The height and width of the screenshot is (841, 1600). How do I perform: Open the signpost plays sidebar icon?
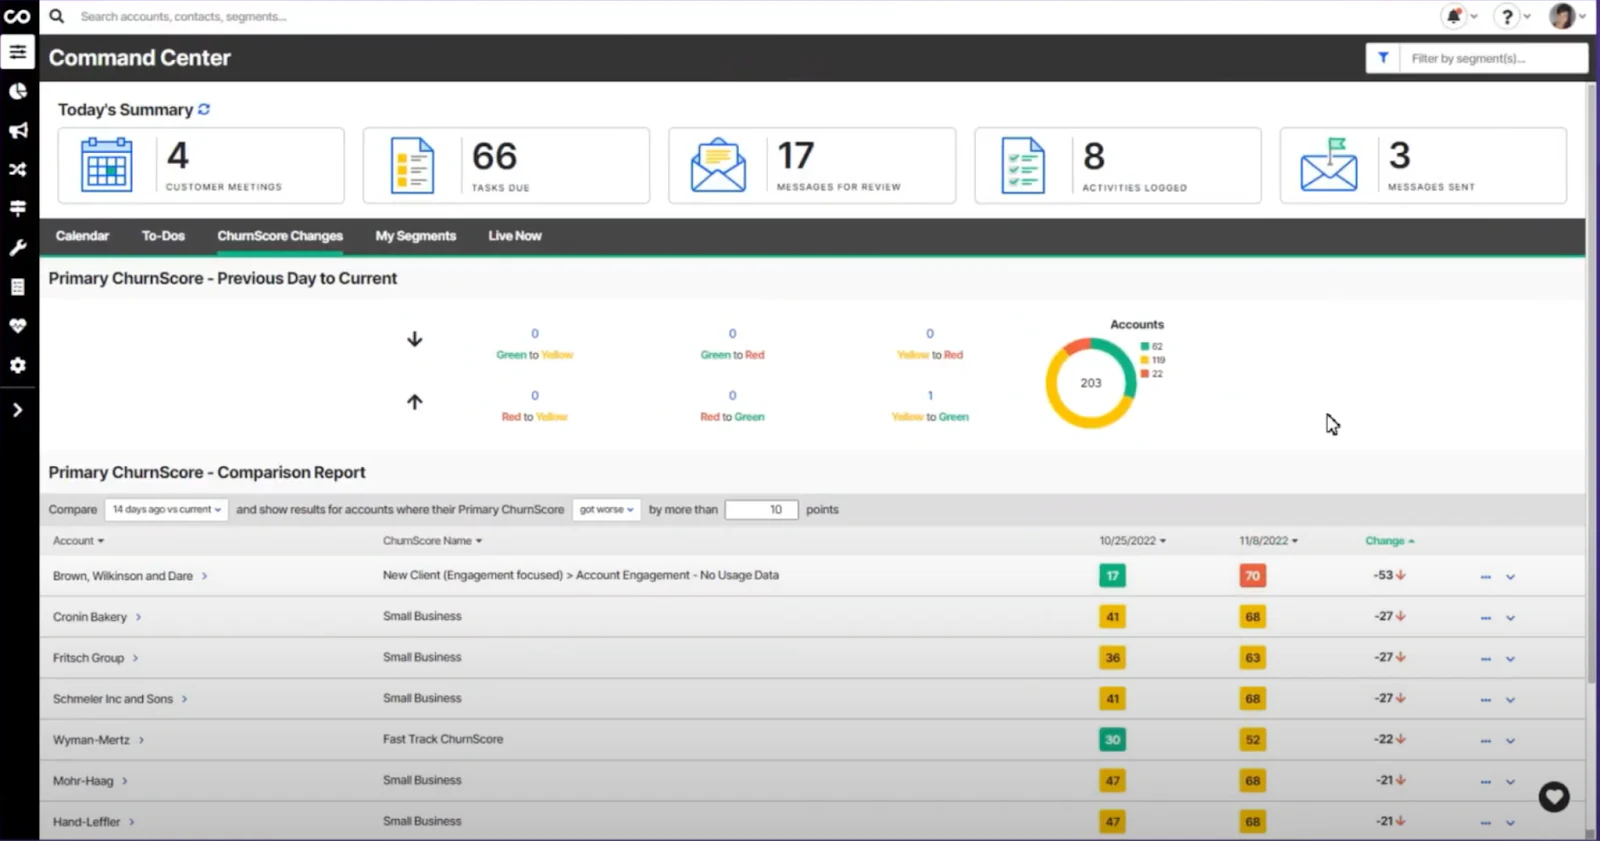pyautogui.click(x=18, y=208)
